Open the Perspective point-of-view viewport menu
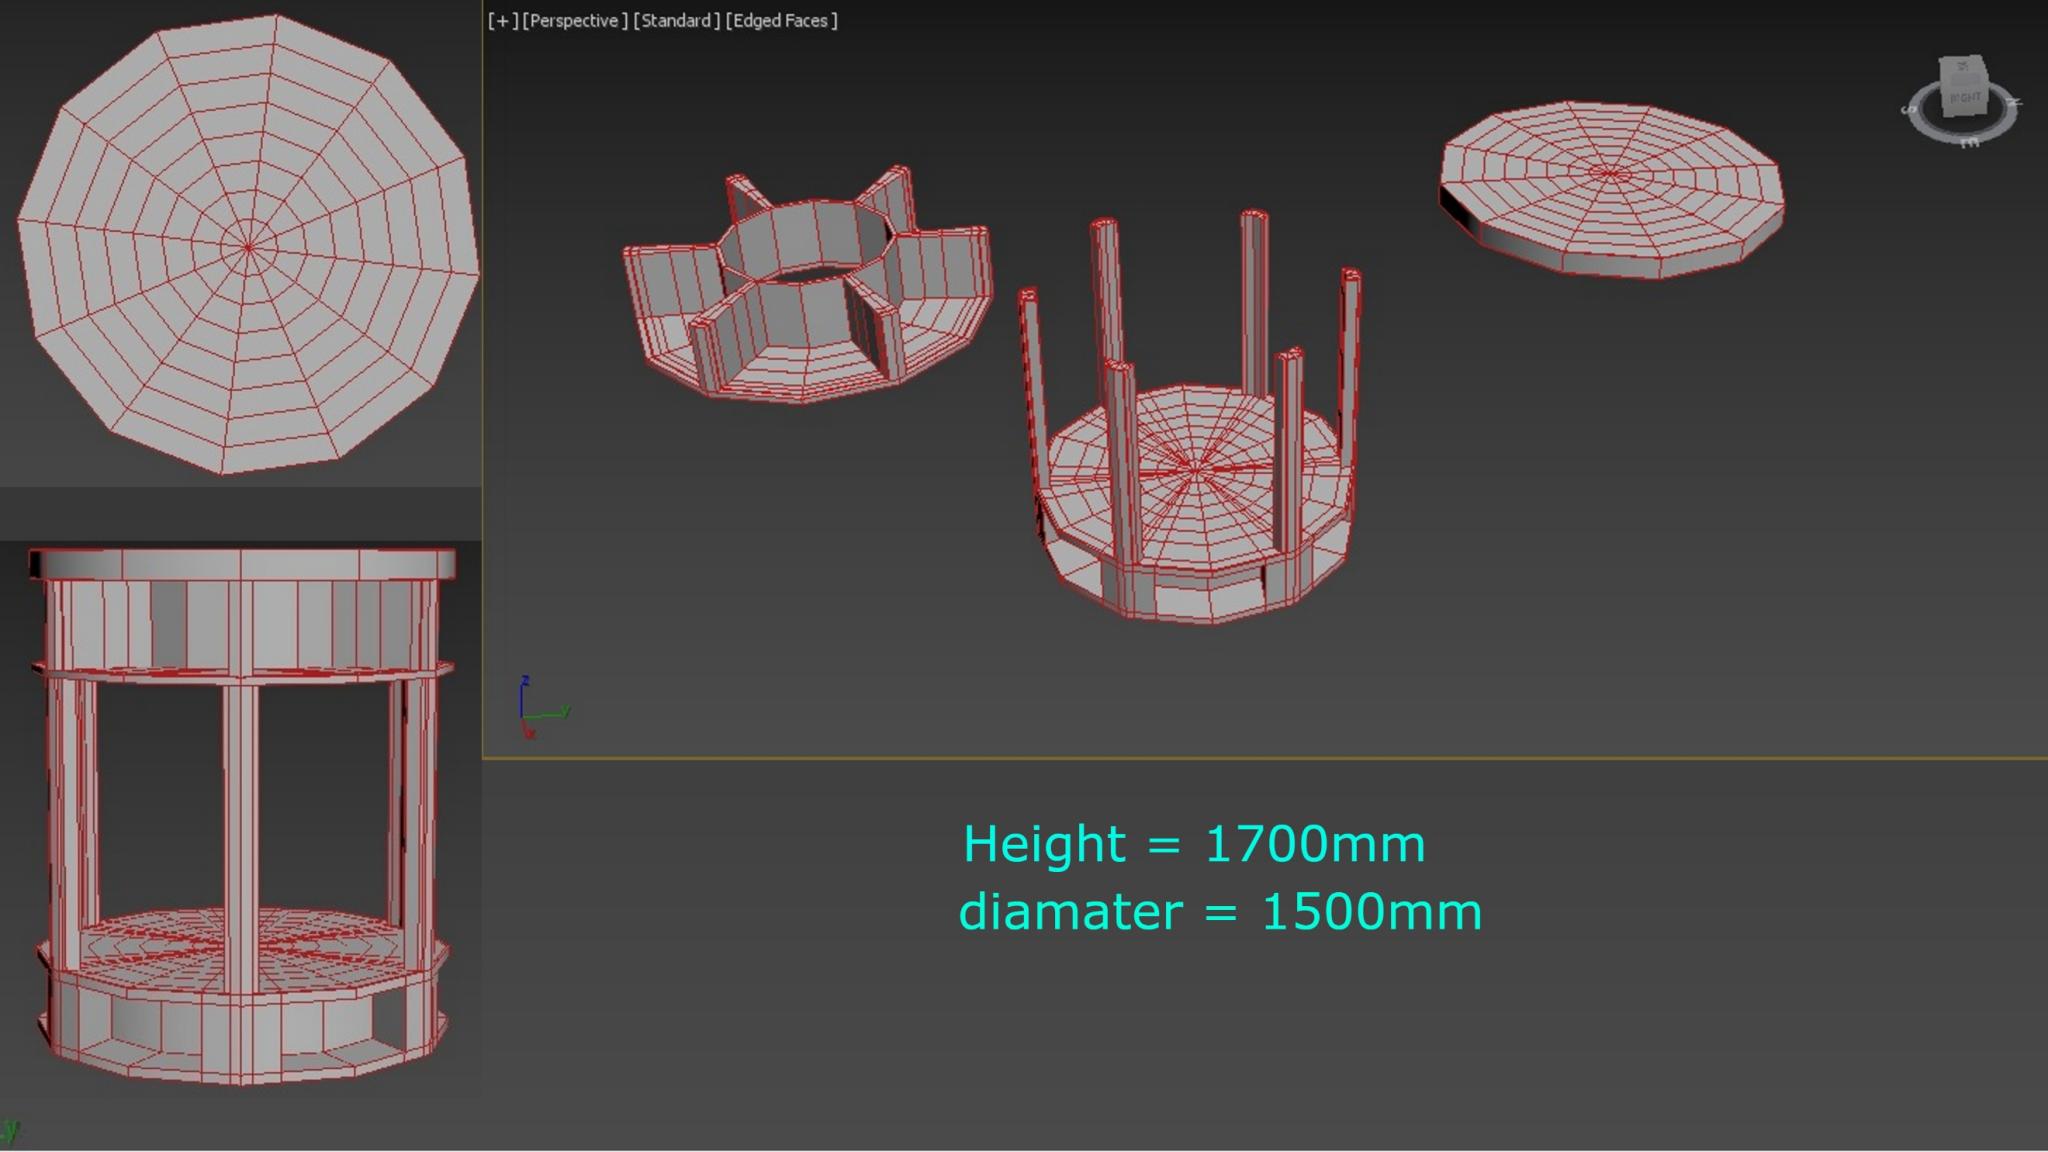This screenshot has width=2048, height=1152. tap(575, 21)
